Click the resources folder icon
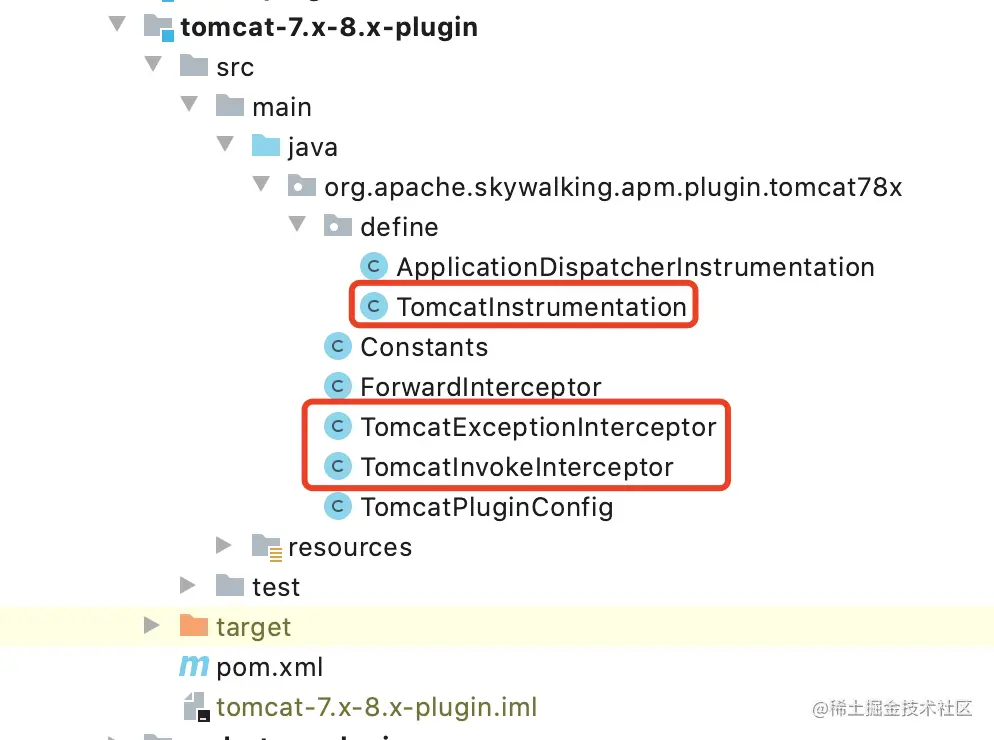994x740 pixels. (x=268, y=546)
